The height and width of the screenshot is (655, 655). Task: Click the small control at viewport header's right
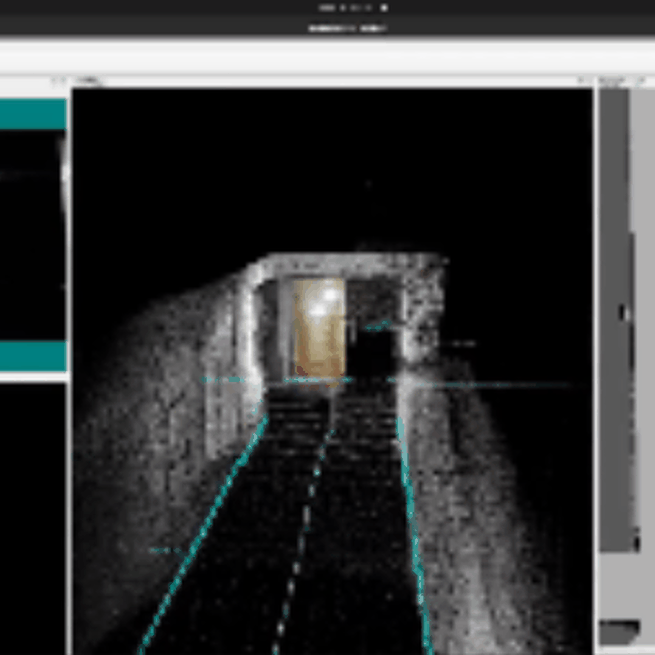click(583, 81)
